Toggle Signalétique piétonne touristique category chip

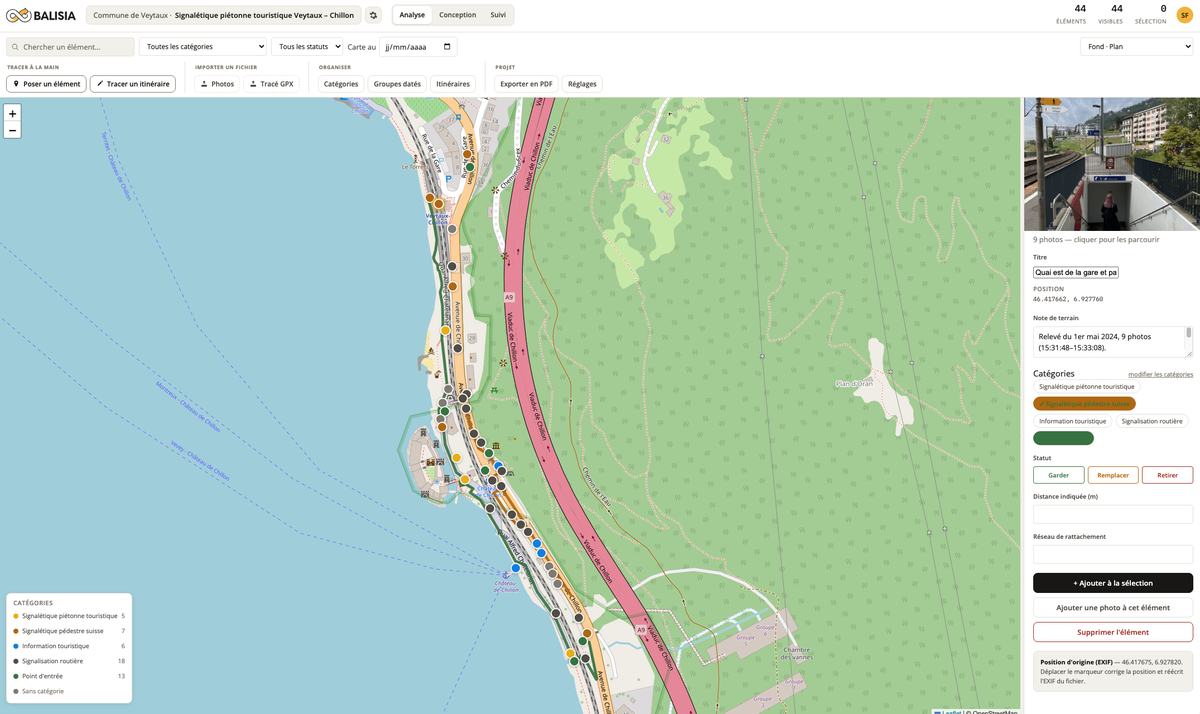(x=1087, y=386)
